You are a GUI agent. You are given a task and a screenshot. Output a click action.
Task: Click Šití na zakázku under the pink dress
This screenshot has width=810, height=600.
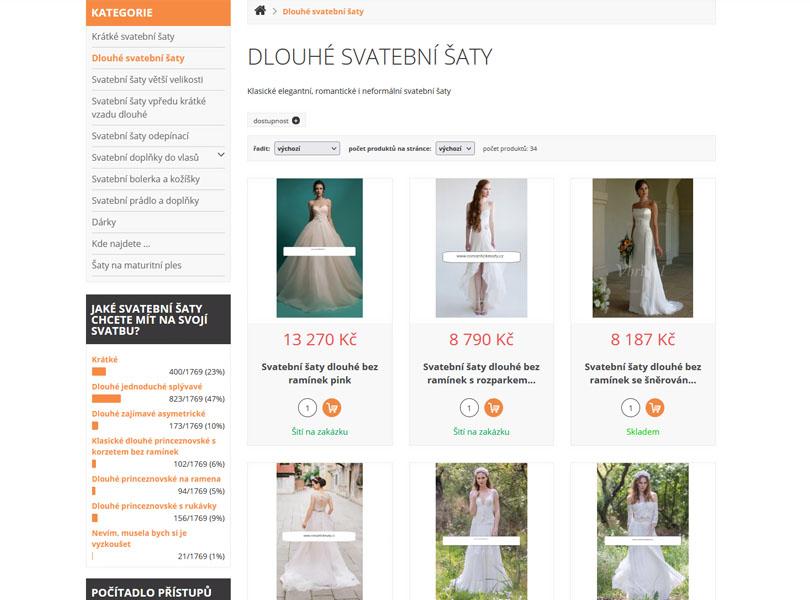[320, 432]
